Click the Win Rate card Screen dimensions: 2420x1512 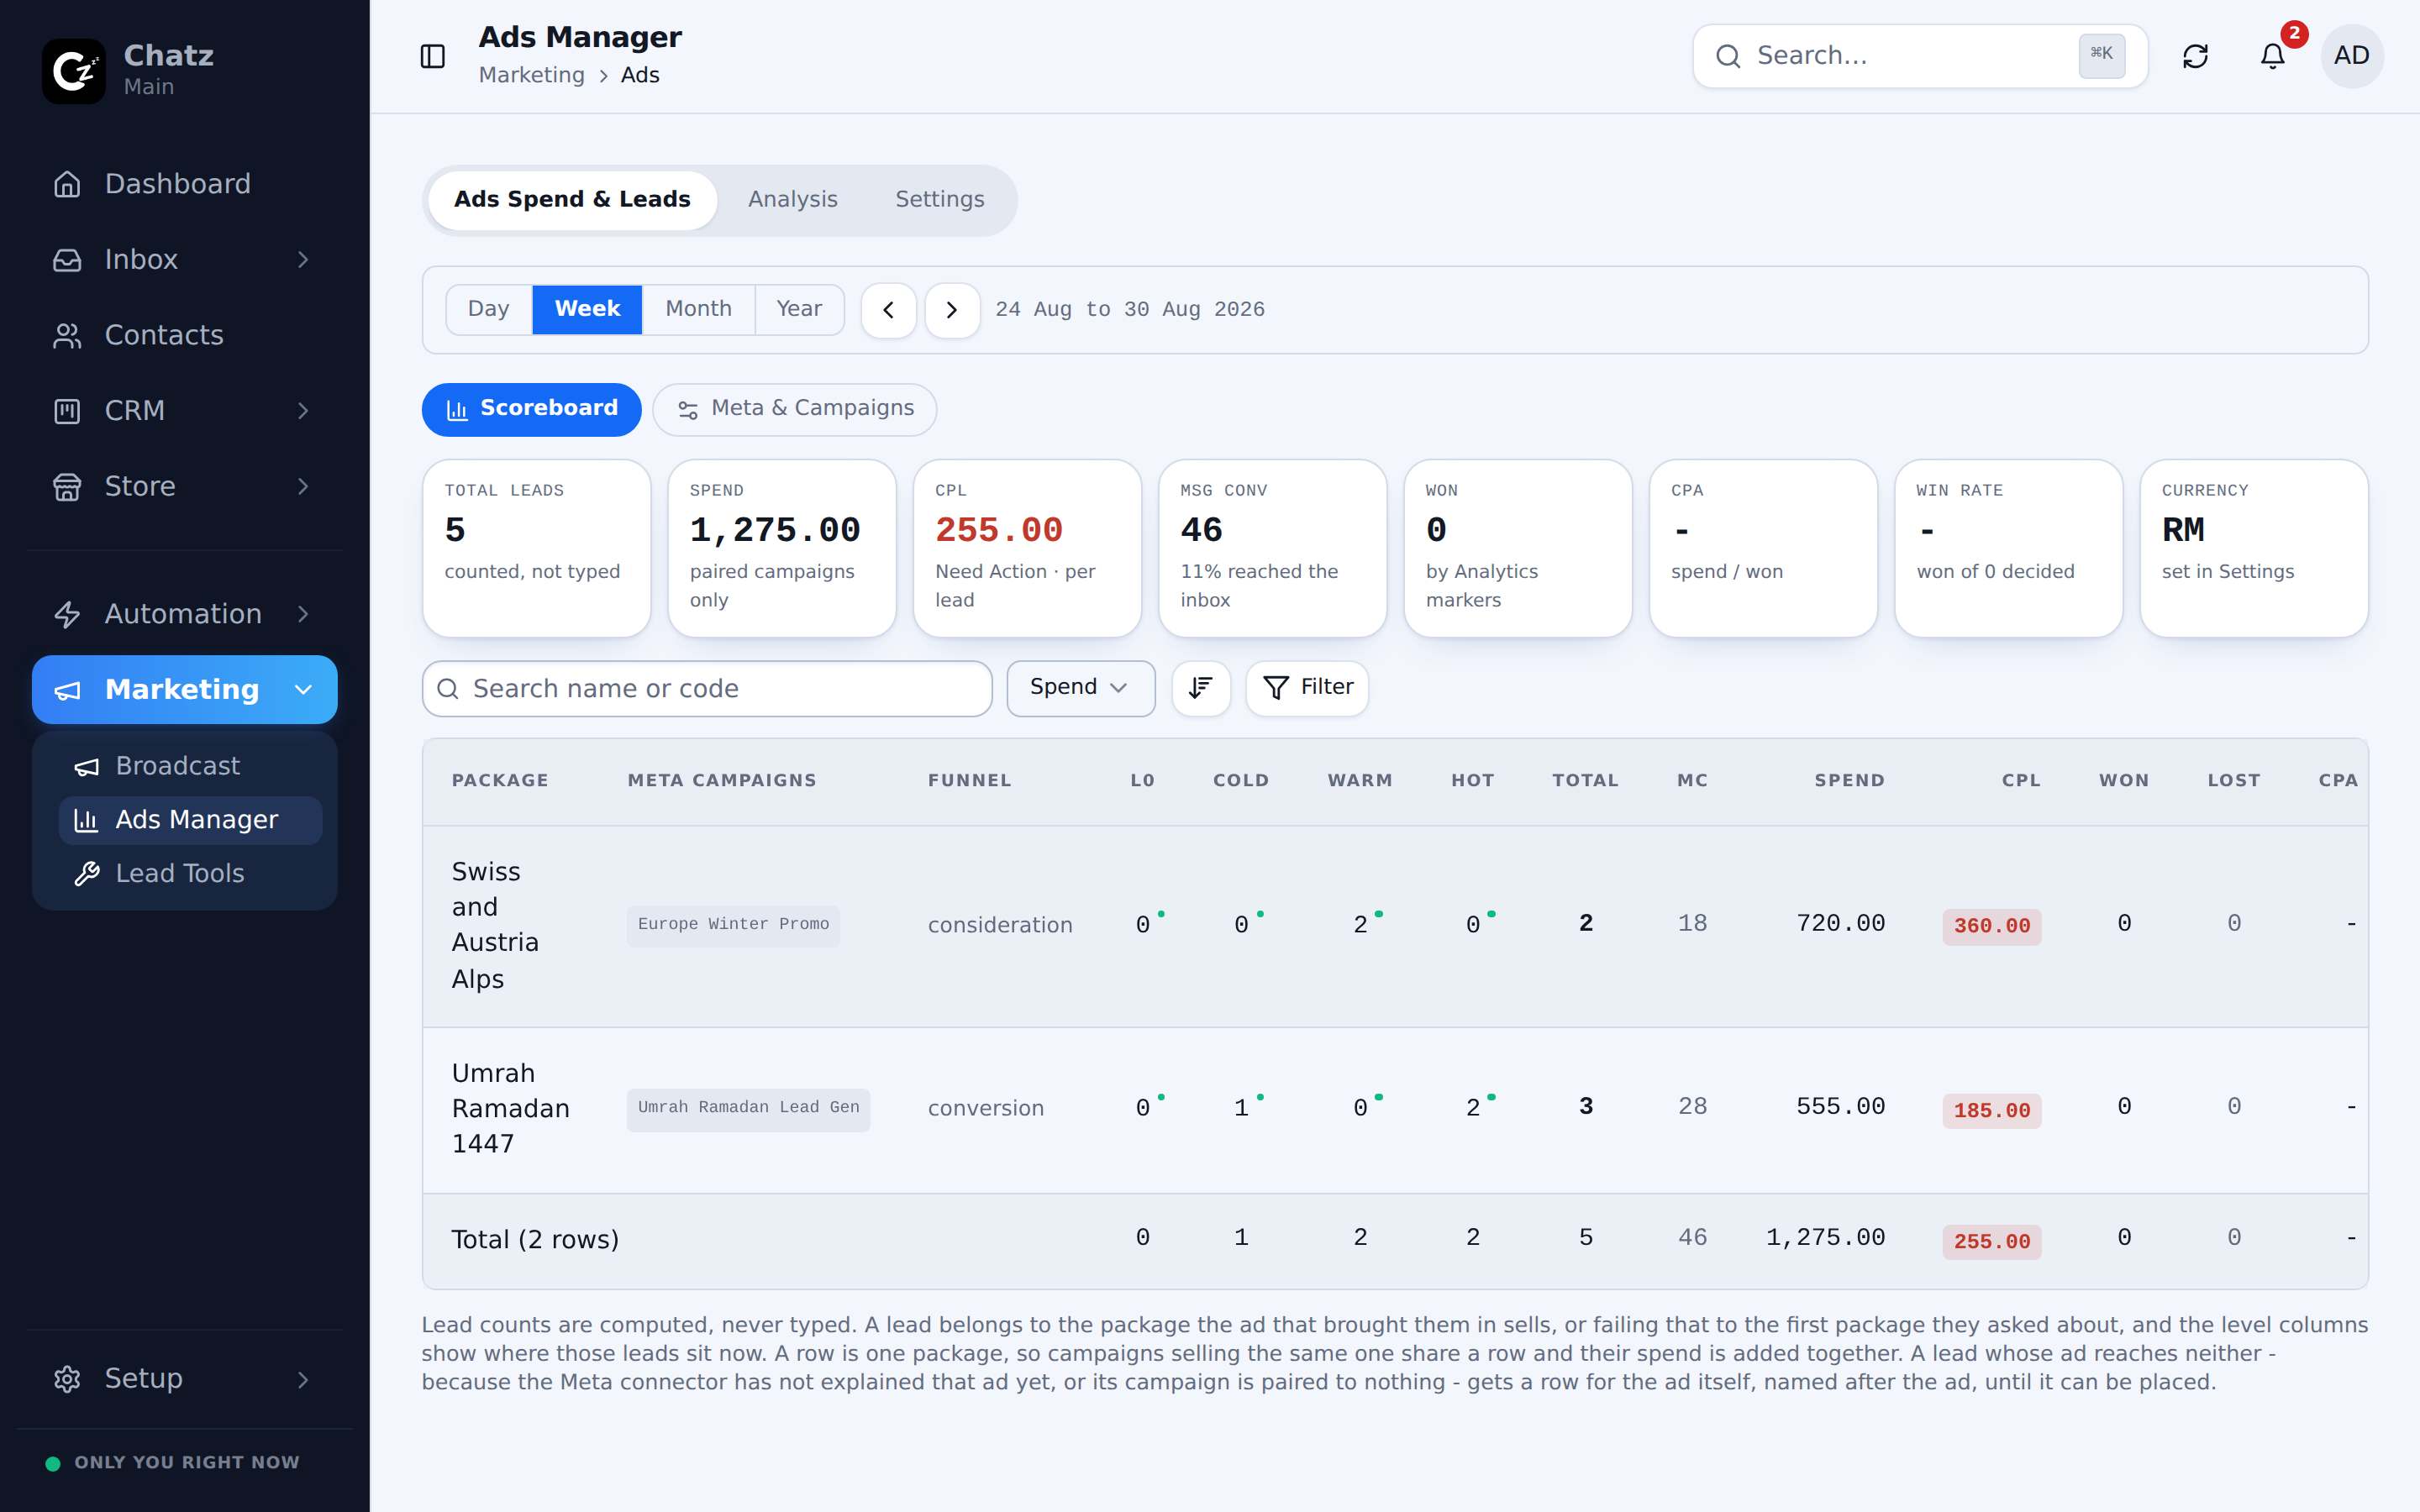[2009, 548]
